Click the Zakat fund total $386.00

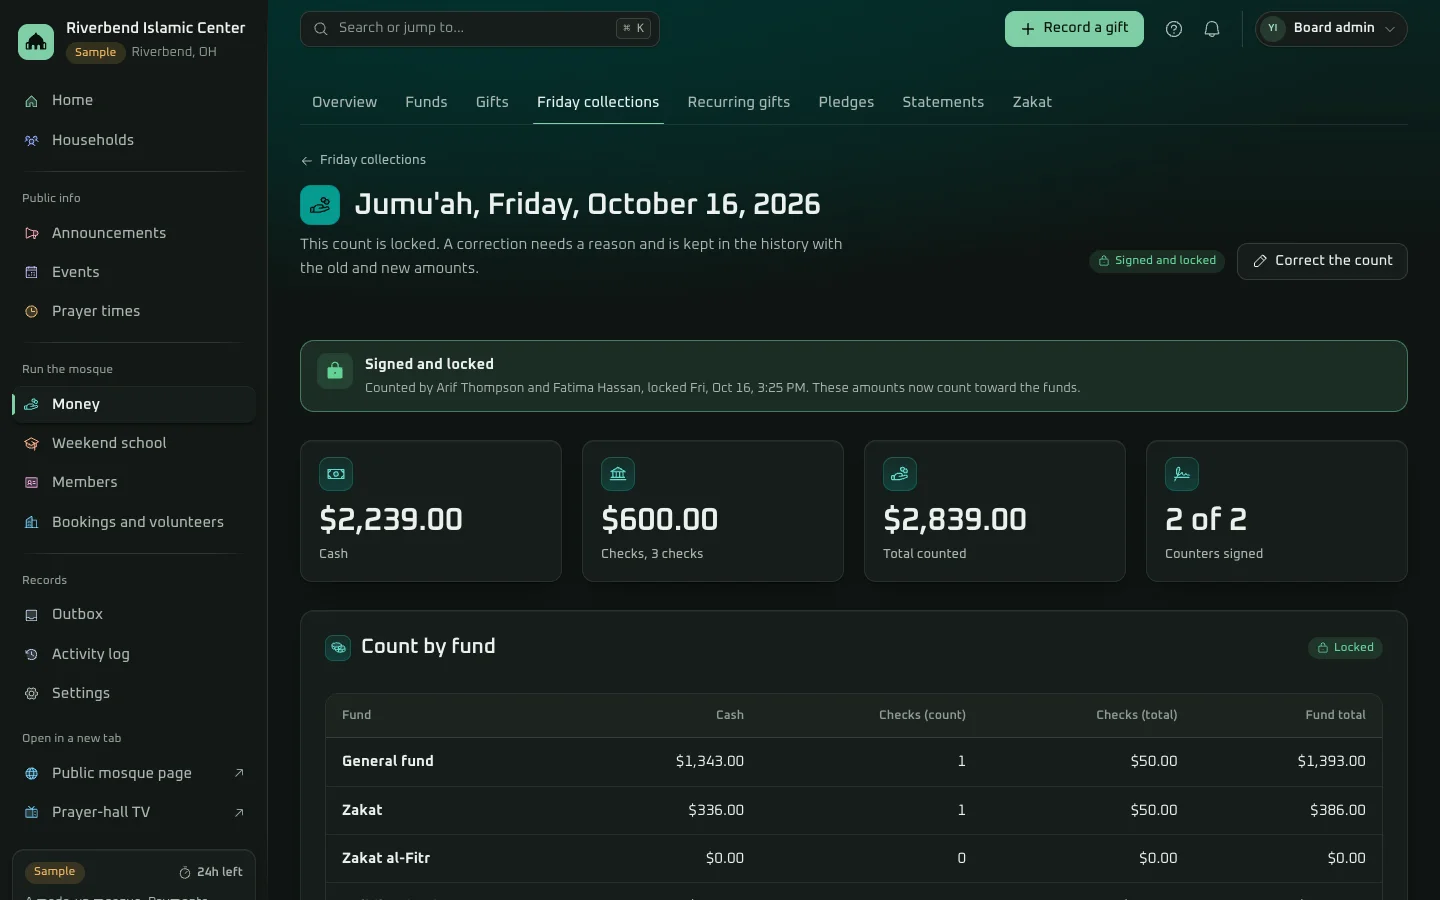click(1338, 810)
